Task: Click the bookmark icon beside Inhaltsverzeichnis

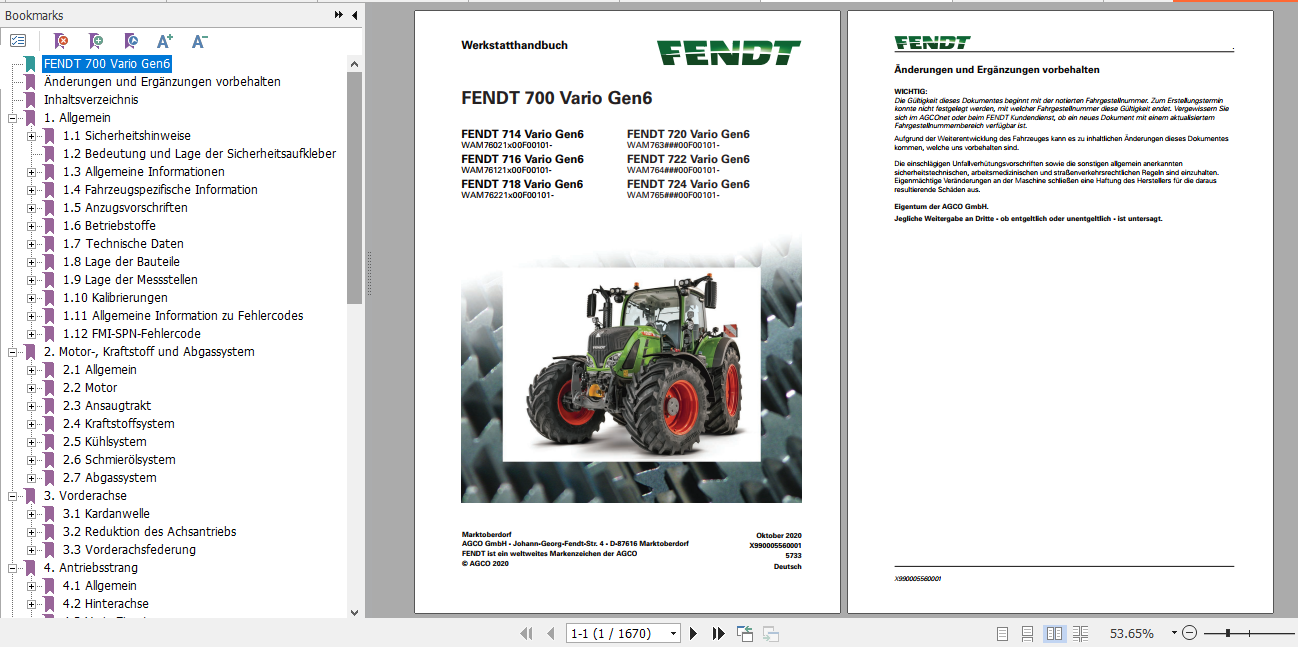Action: pos(30,100)
